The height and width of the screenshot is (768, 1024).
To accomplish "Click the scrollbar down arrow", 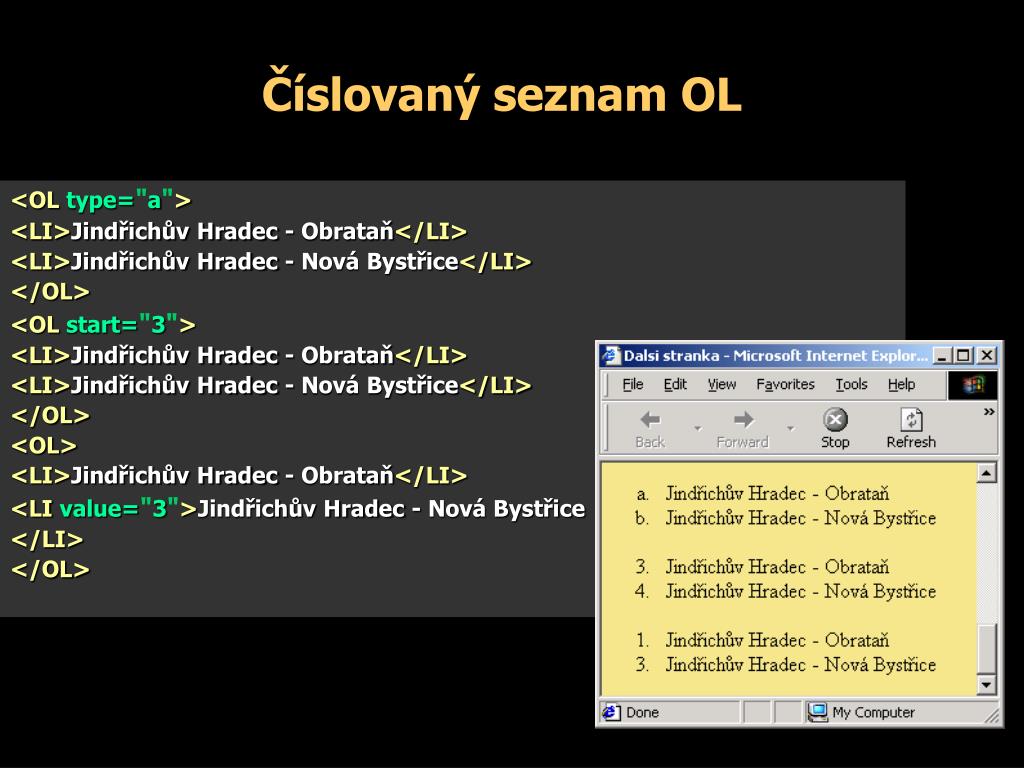I will tap(986, 685).
